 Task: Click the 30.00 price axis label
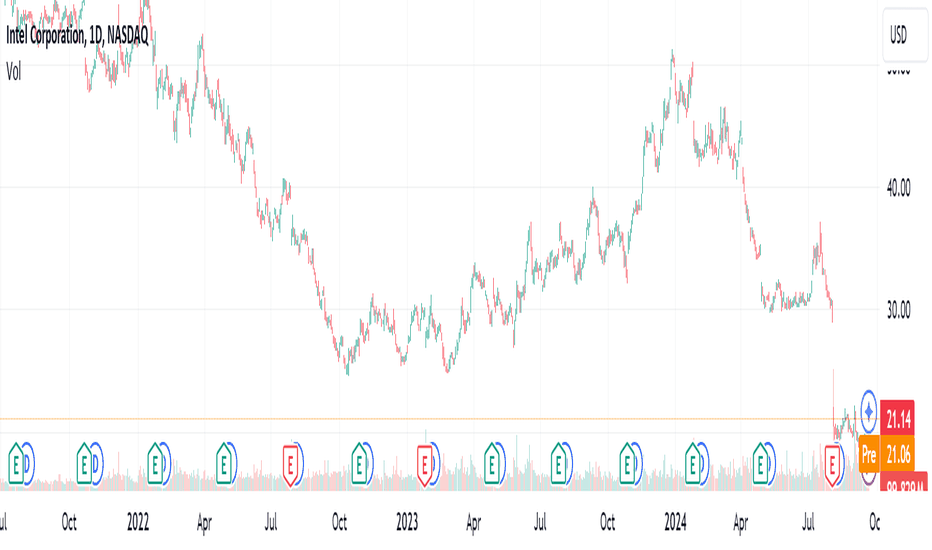[898, 310]
